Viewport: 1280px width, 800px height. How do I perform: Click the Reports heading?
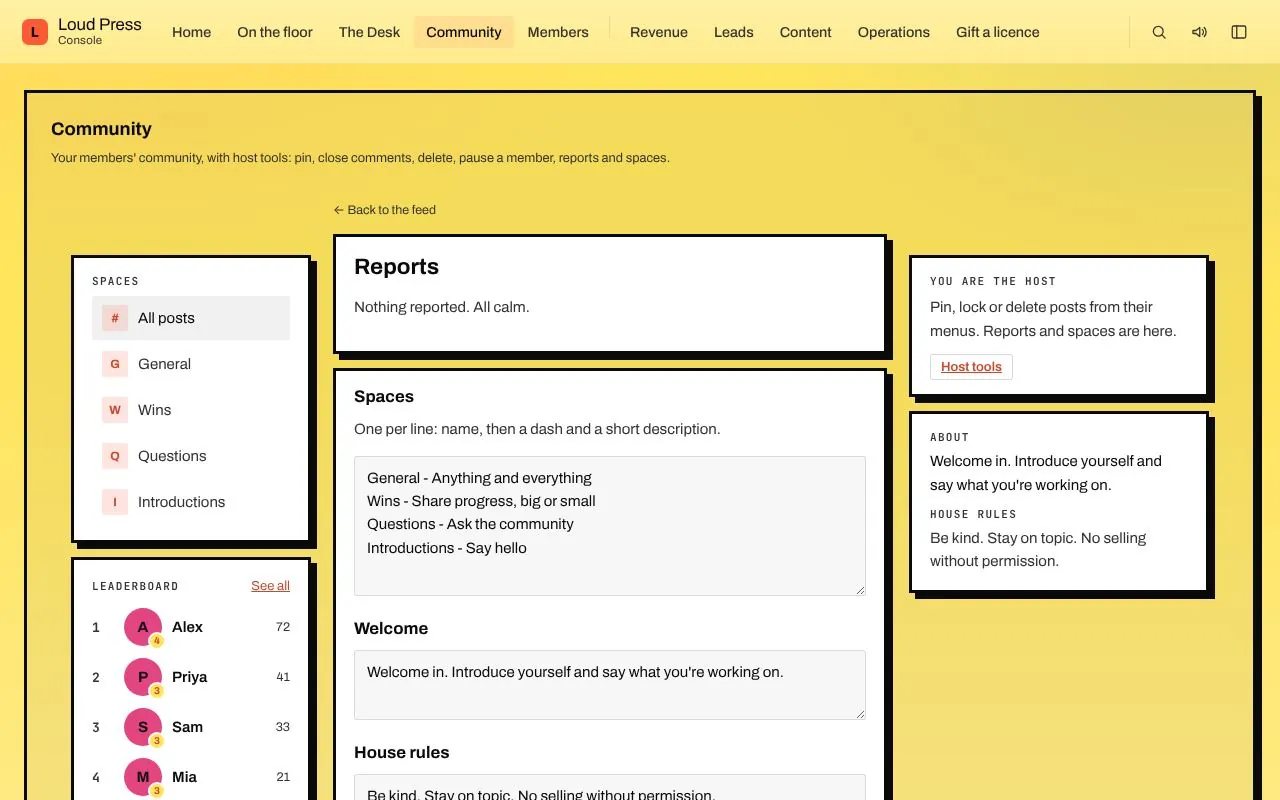point(397,267)
